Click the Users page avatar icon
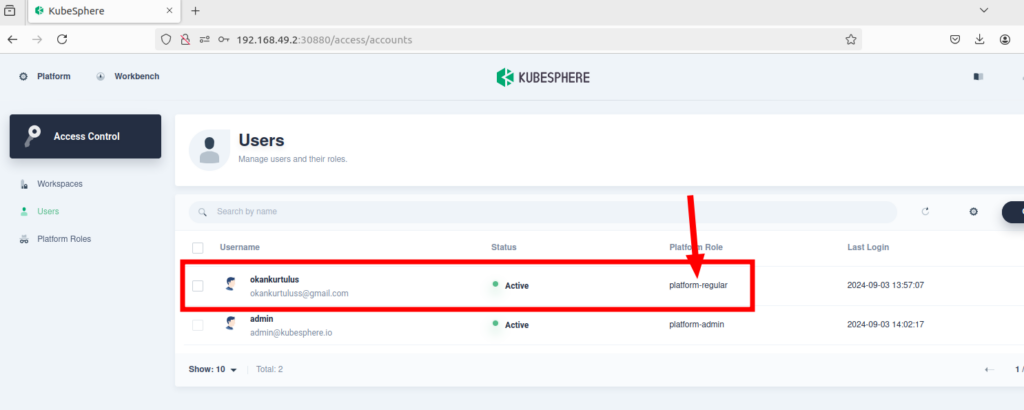This screenshot has width=1024, height=410. [210, 150]
